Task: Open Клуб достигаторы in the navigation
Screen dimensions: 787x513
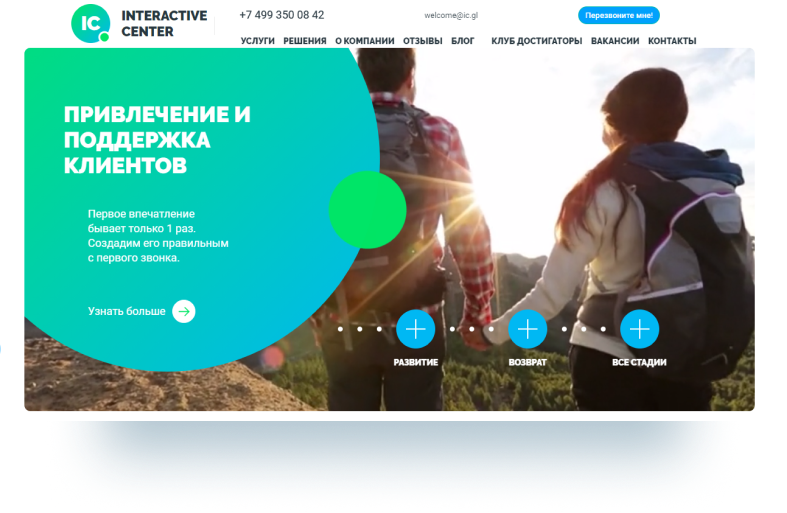Action: coord(536,41)
